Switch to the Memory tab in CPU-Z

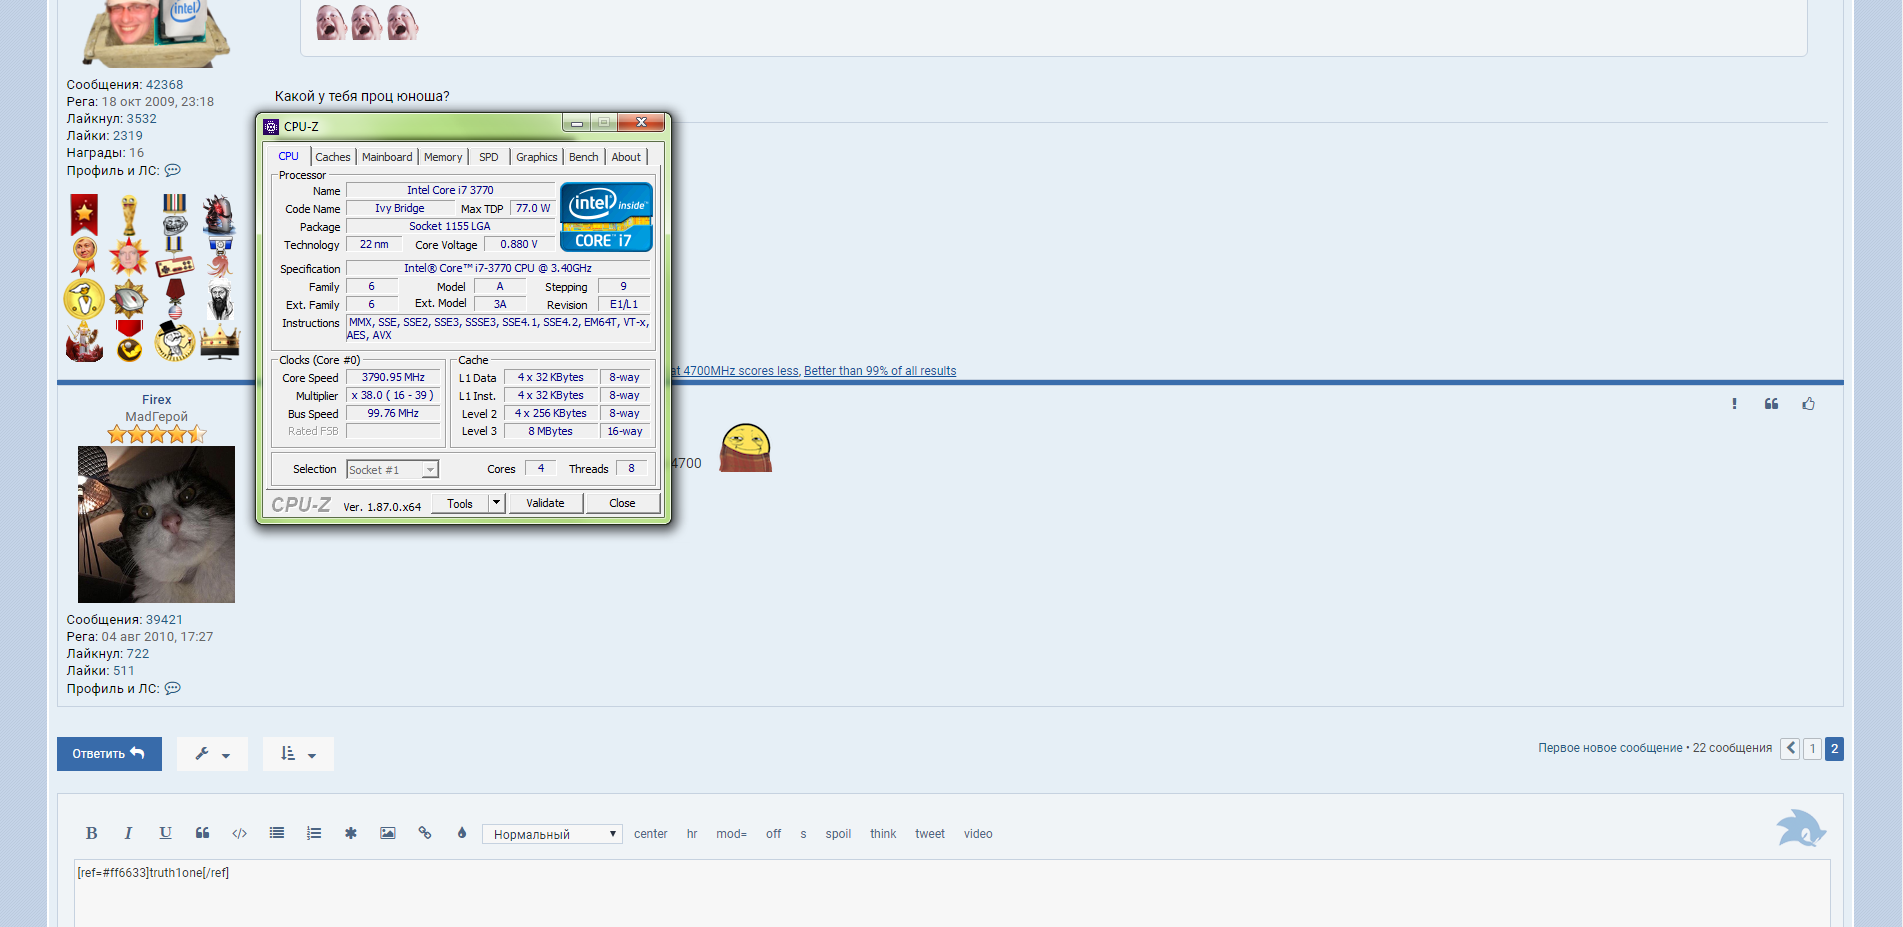pos(443,157)
